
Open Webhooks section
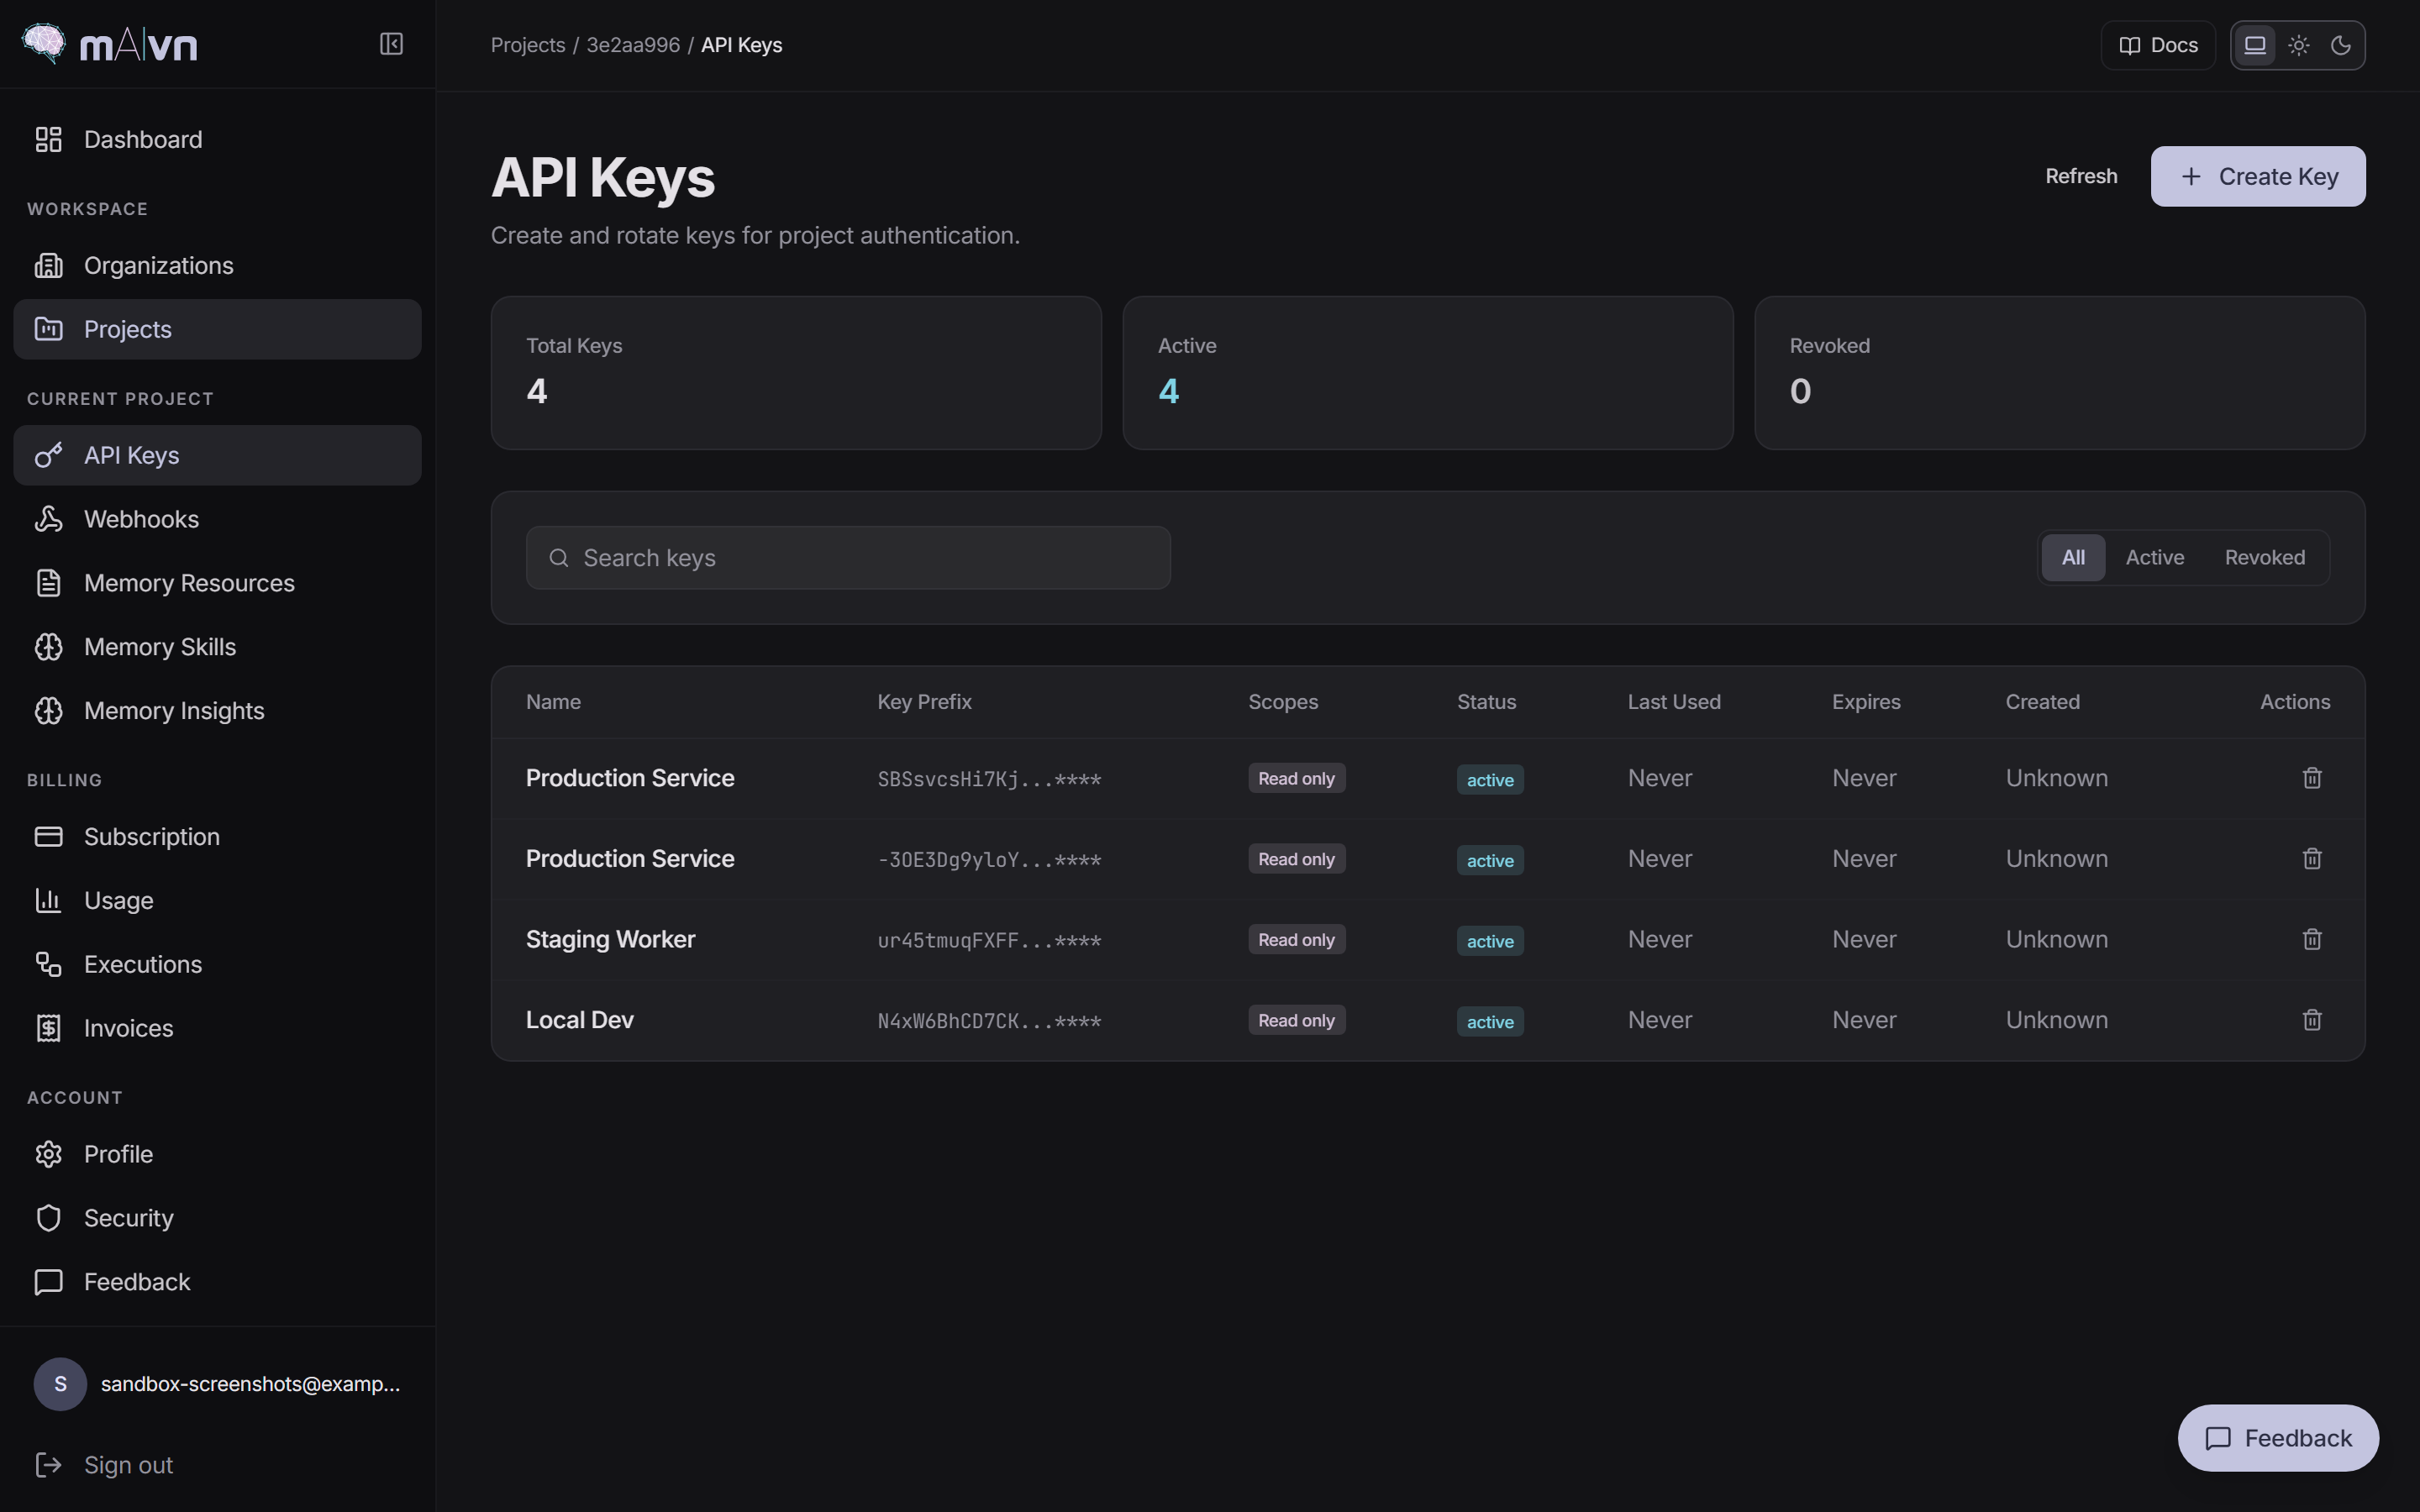click(217, 519)
